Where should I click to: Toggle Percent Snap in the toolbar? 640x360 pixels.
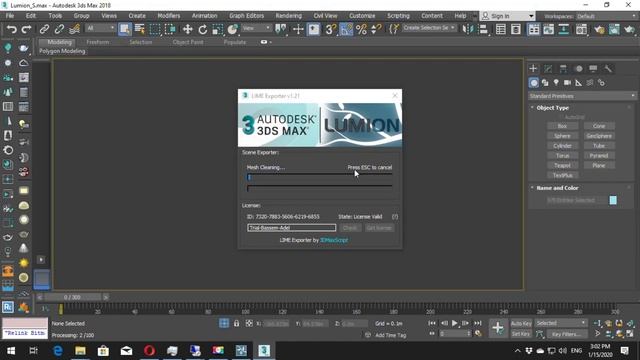tap(361, 29)
